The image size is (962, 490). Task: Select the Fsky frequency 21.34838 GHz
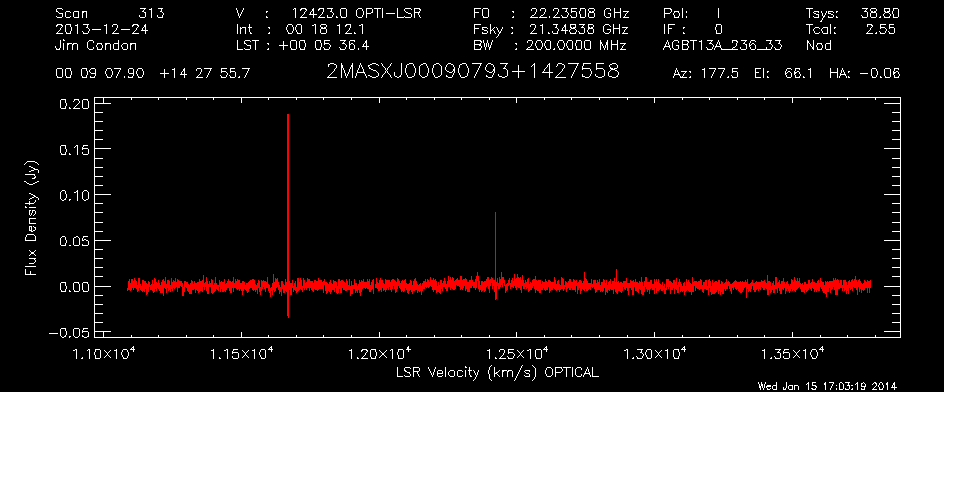pos(579,29)
